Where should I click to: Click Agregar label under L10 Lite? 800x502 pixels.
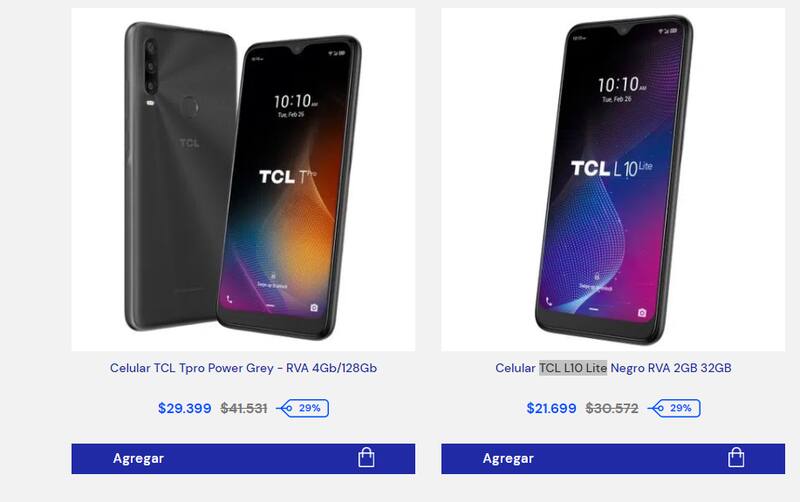click(508, 459)
